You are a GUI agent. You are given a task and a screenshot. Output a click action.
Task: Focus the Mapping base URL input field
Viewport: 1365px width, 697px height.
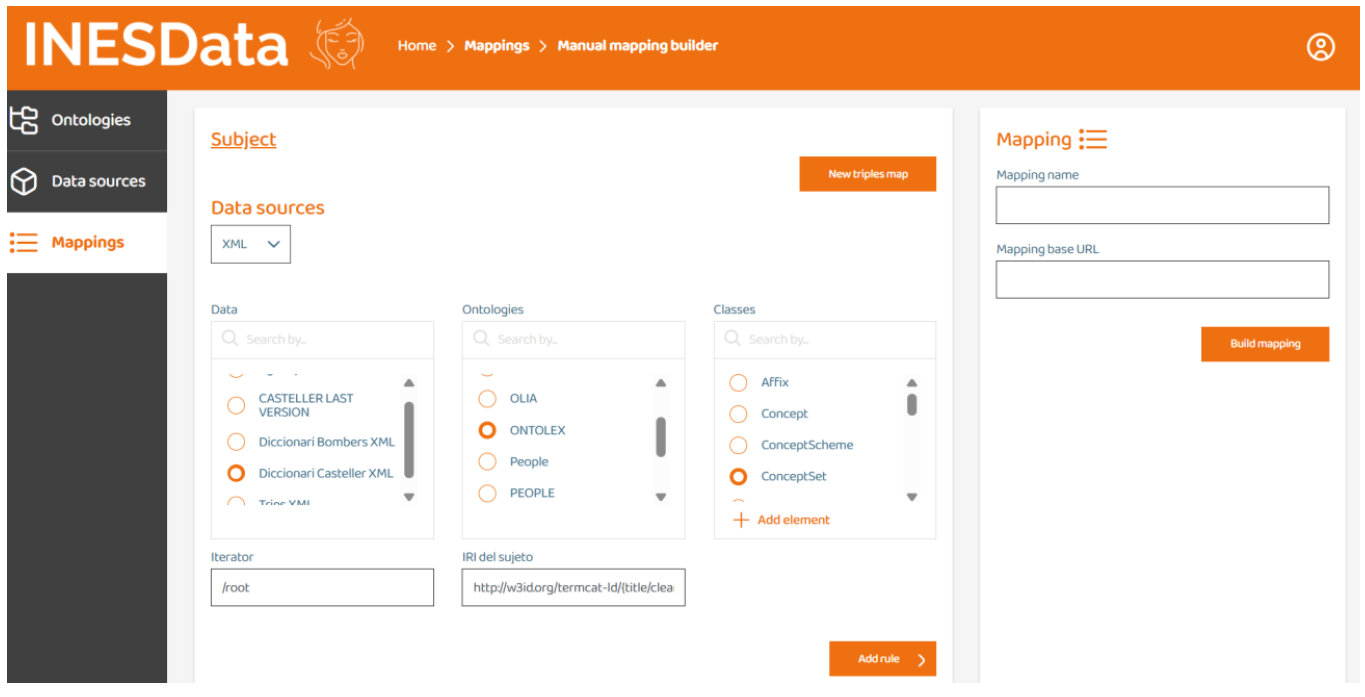pos(1162,280)
